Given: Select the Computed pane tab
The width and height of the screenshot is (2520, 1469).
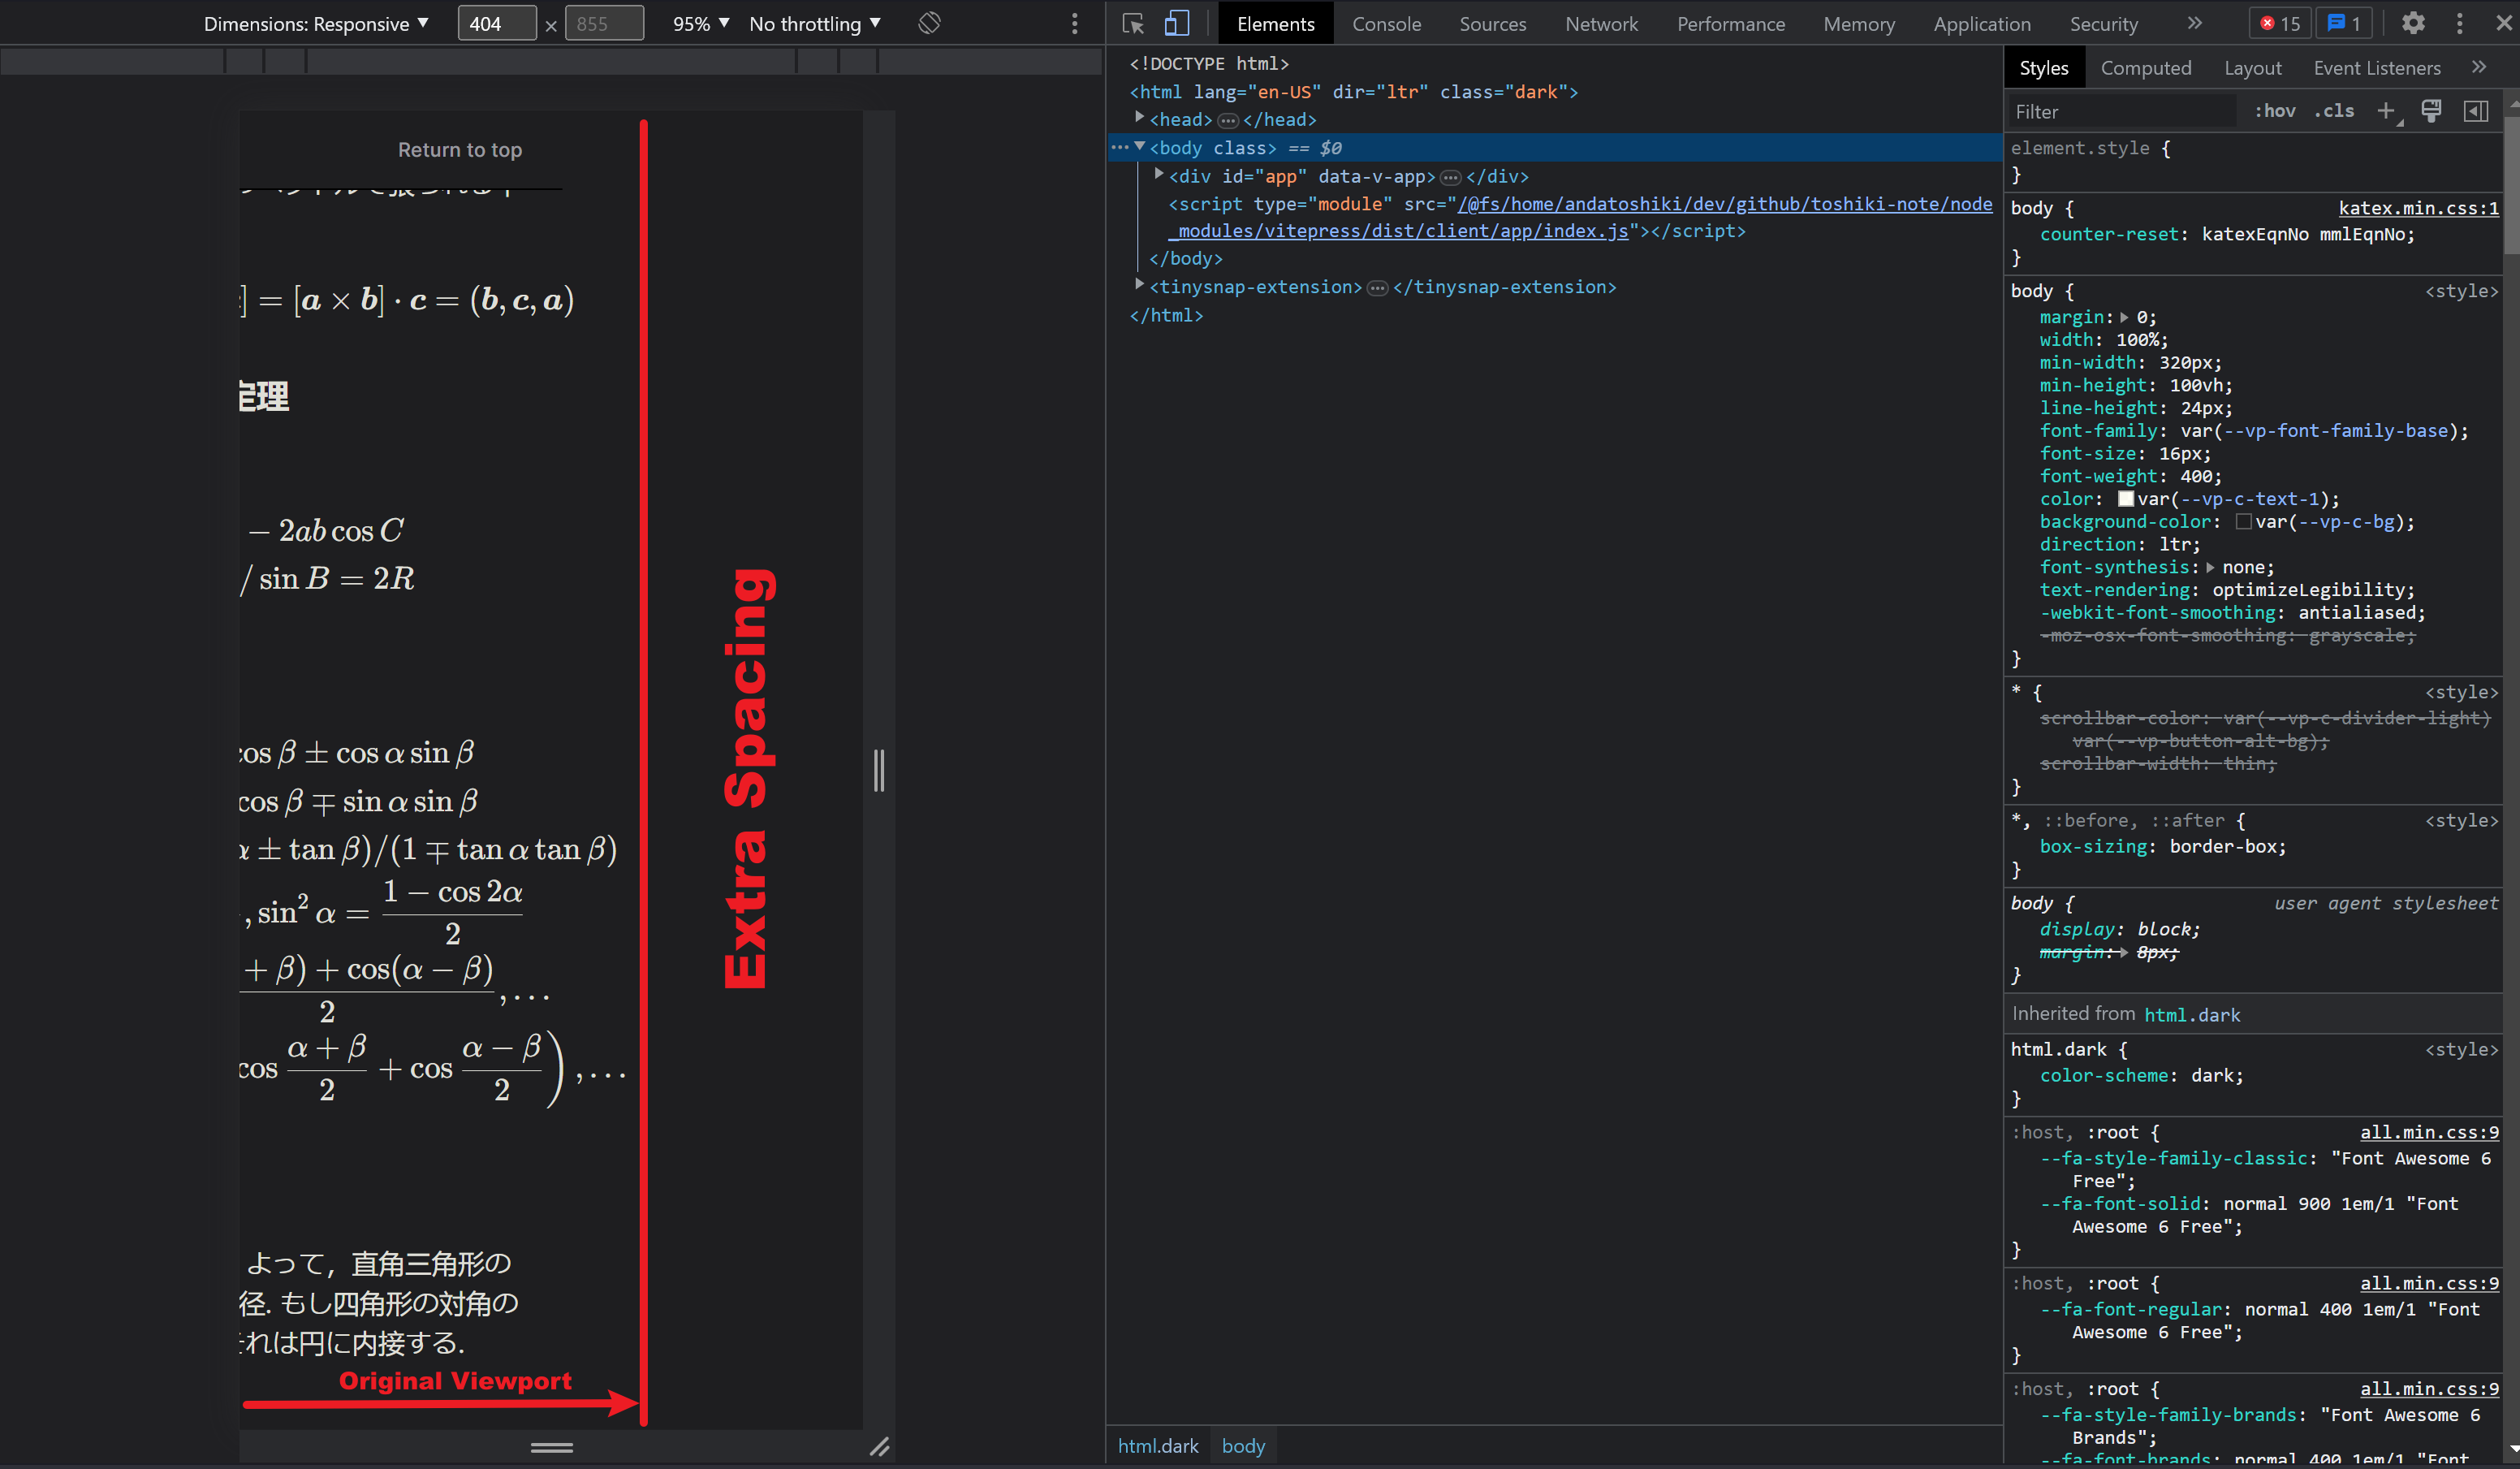Looking at the screenshot, I should click(x=2145, y=67).
